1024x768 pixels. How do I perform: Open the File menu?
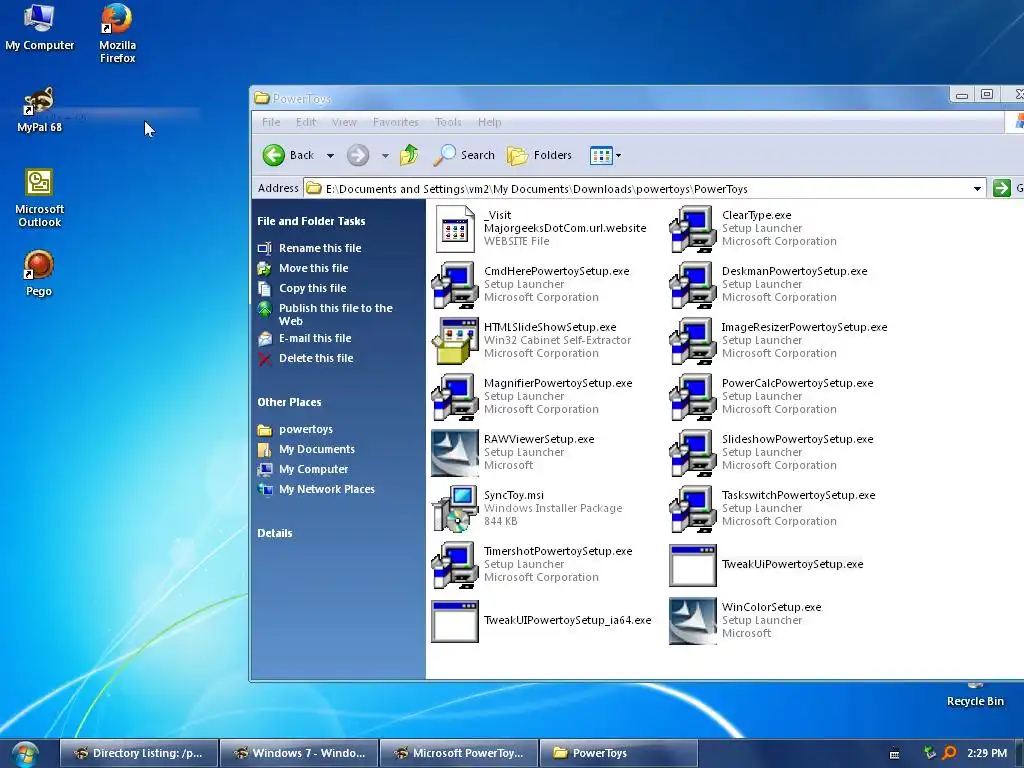[271, 122]
